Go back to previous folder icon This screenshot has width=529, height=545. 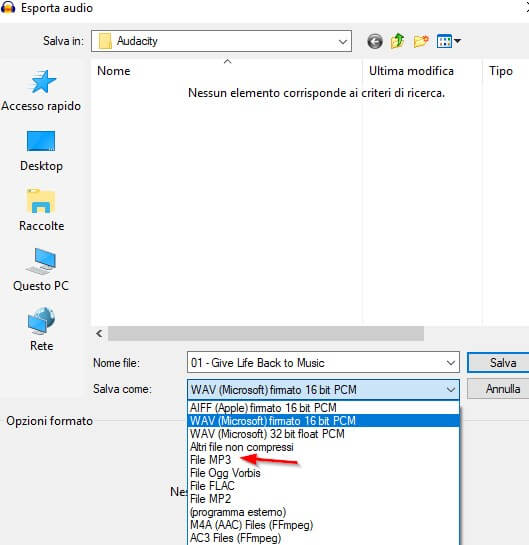375,42
